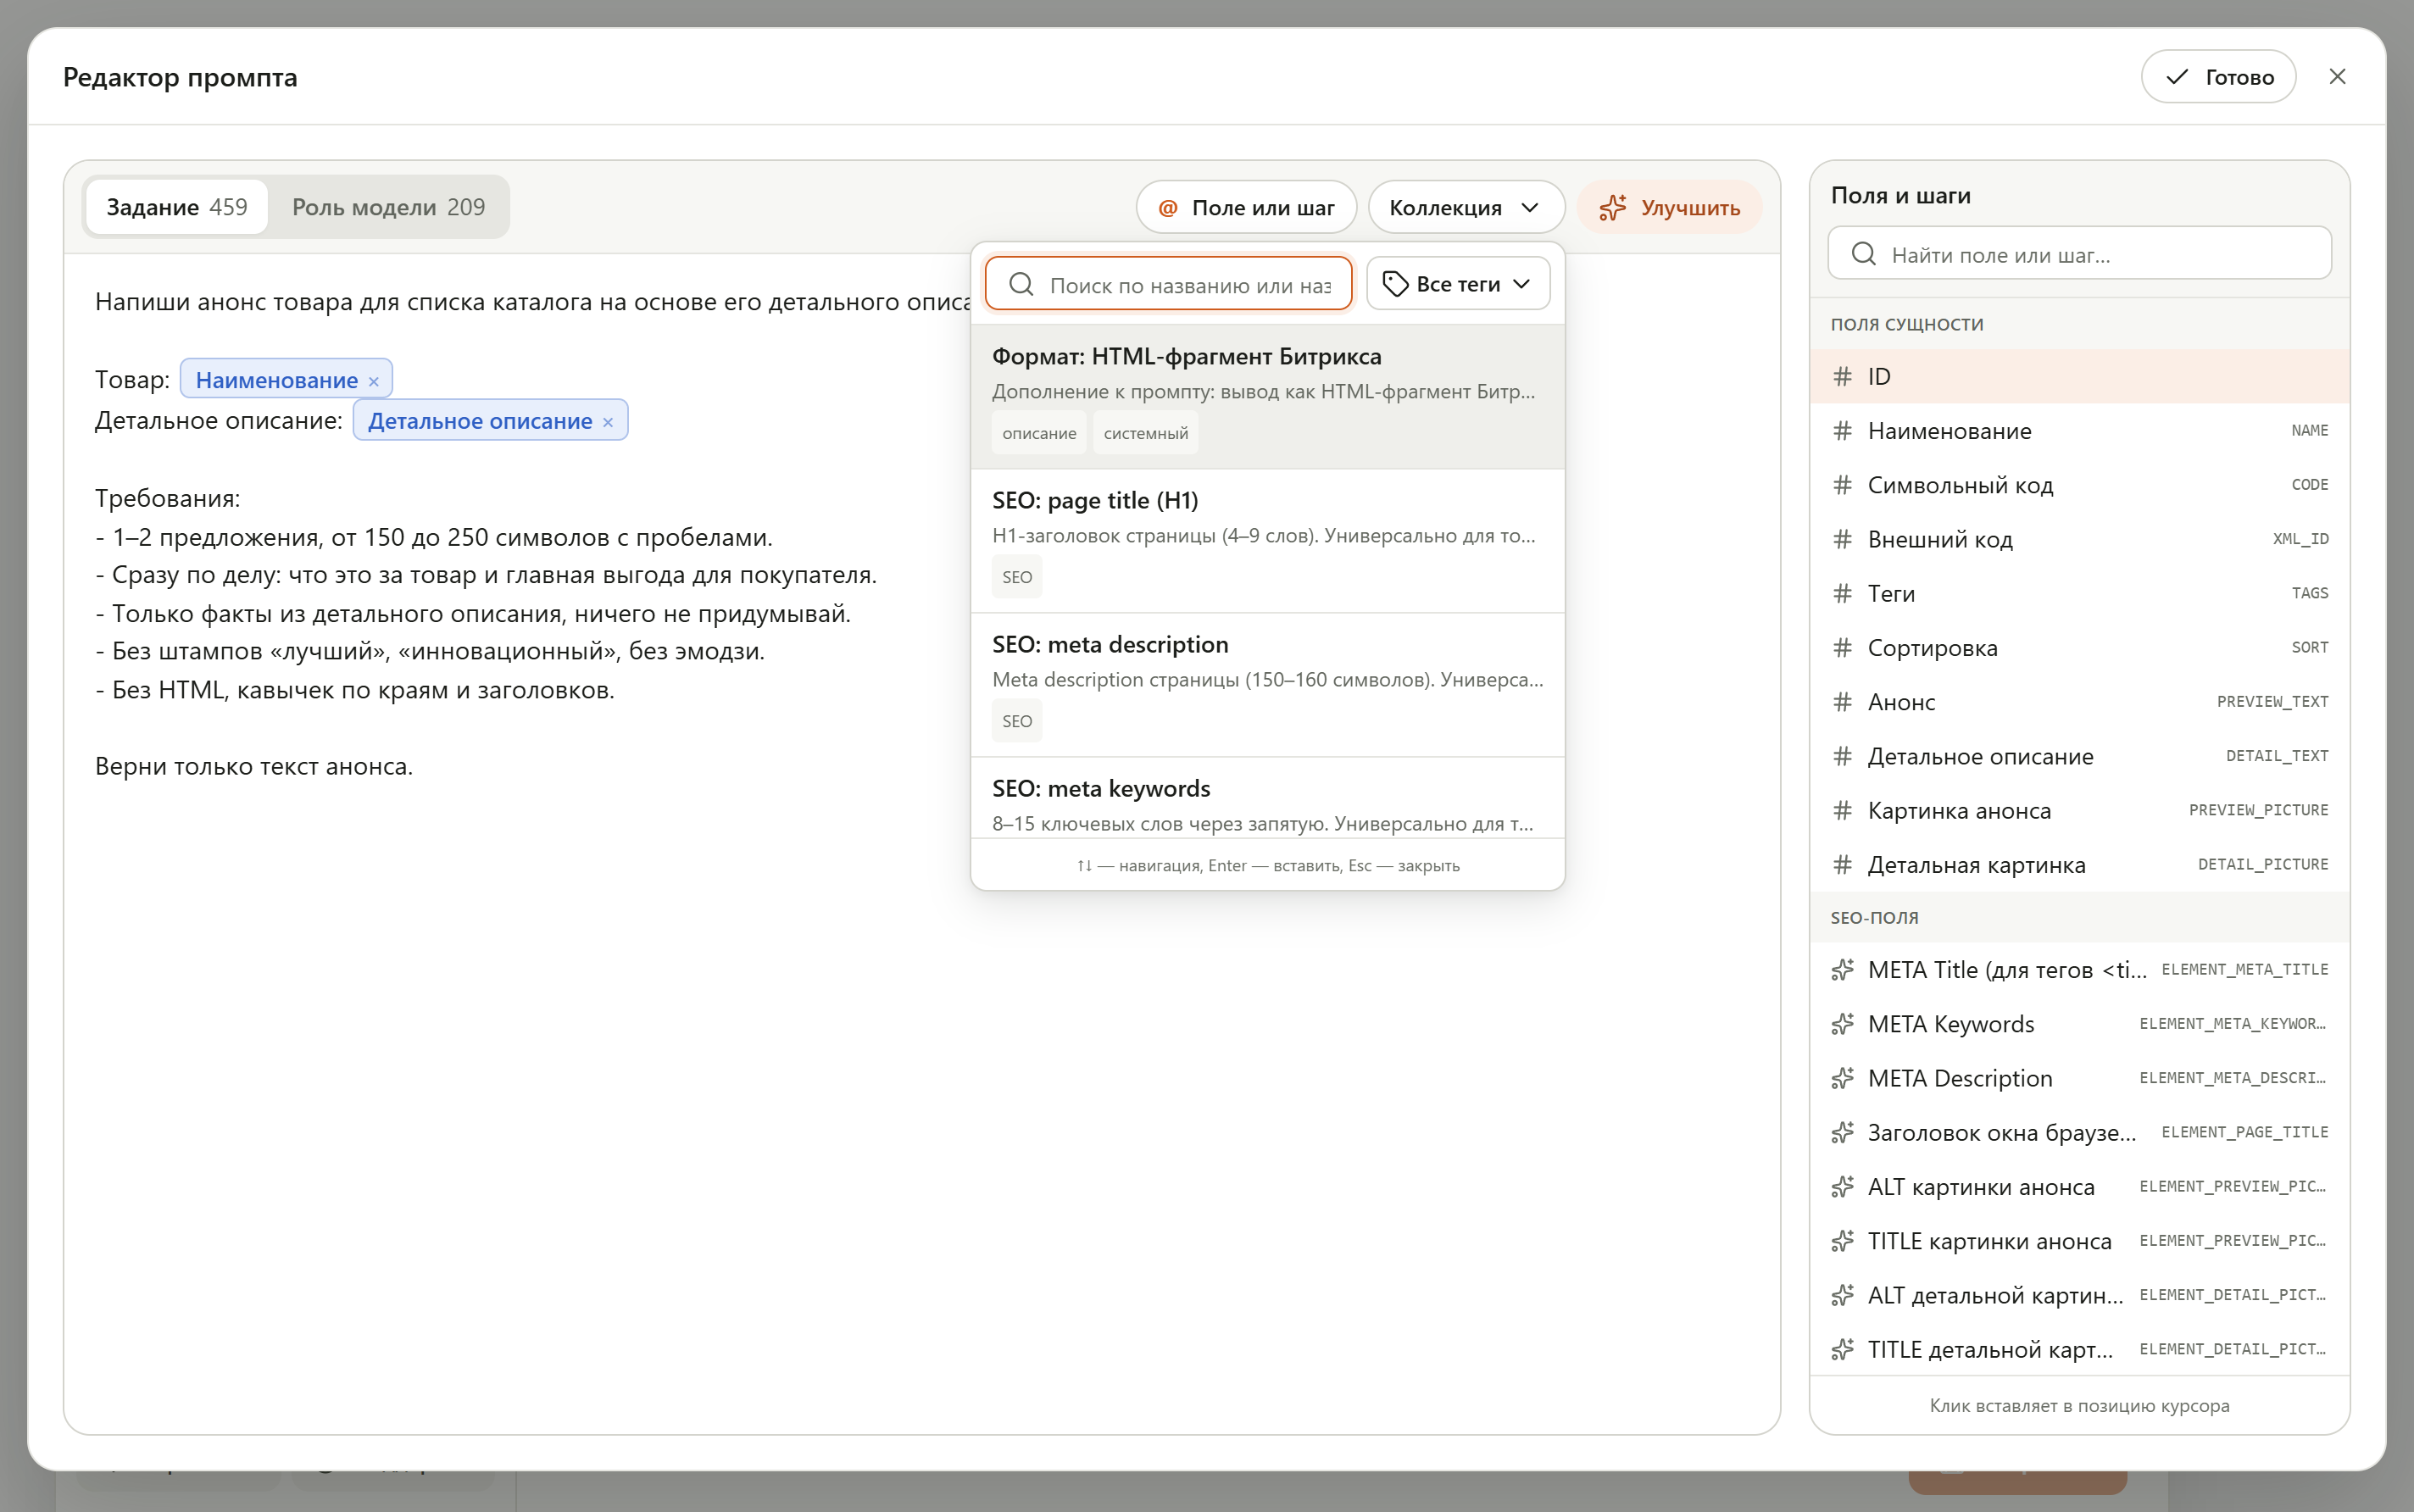Image resolution: width=2414 pixels, height=1512 pixels.
Task: Select SEO: meta description item
Action: [1267, 684]
